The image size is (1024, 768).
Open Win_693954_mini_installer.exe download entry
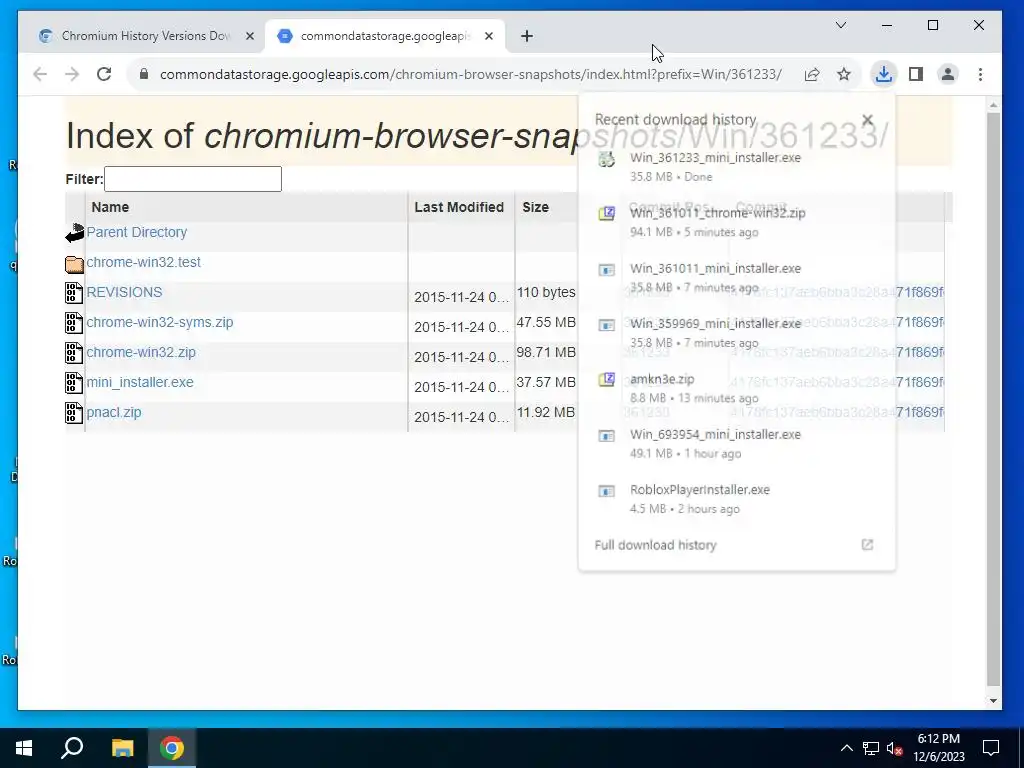point(737,443)
